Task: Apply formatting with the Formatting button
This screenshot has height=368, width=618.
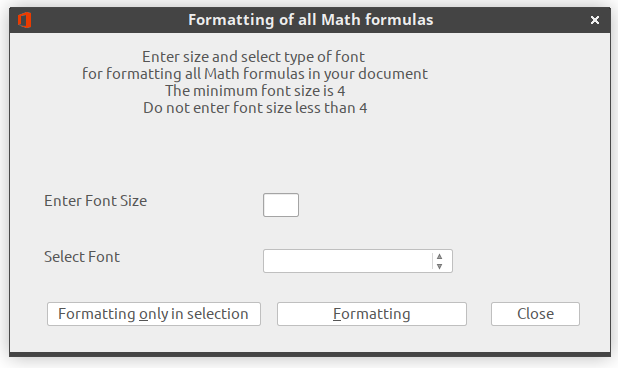Action: point(372,314)
